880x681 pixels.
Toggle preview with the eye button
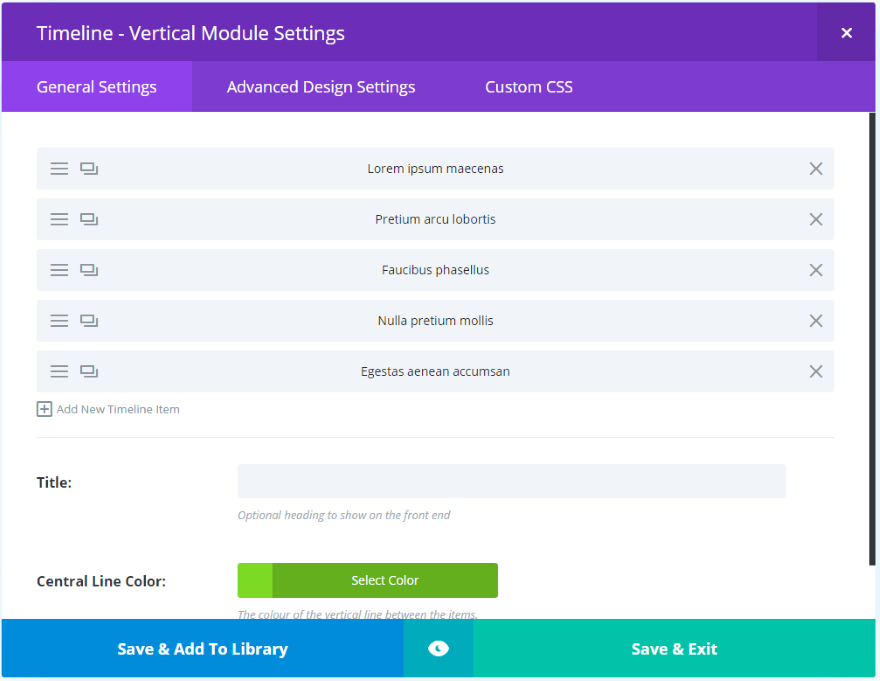coord(438,648)
